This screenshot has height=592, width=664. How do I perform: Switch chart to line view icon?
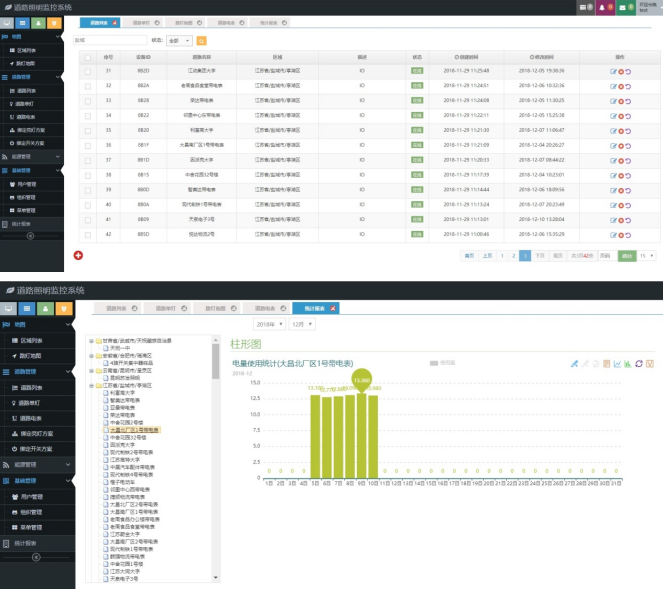617,363
